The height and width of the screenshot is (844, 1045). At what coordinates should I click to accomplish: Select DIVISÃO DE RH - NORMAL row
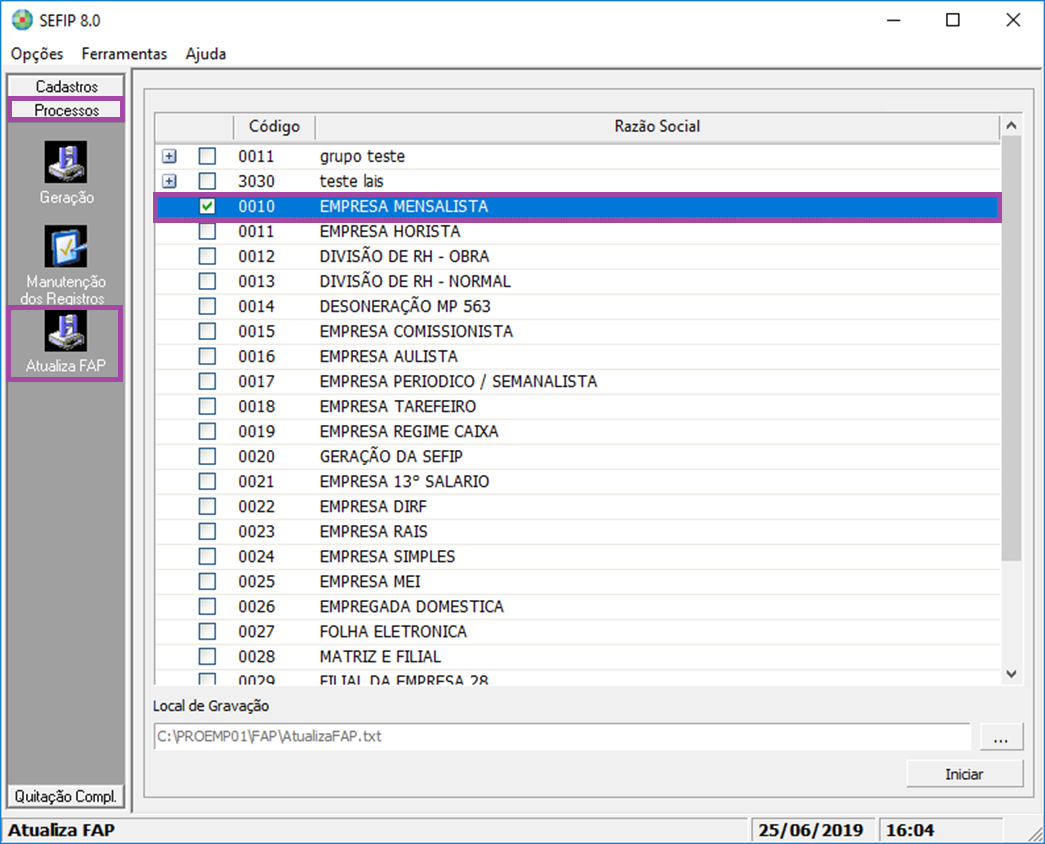578,281
